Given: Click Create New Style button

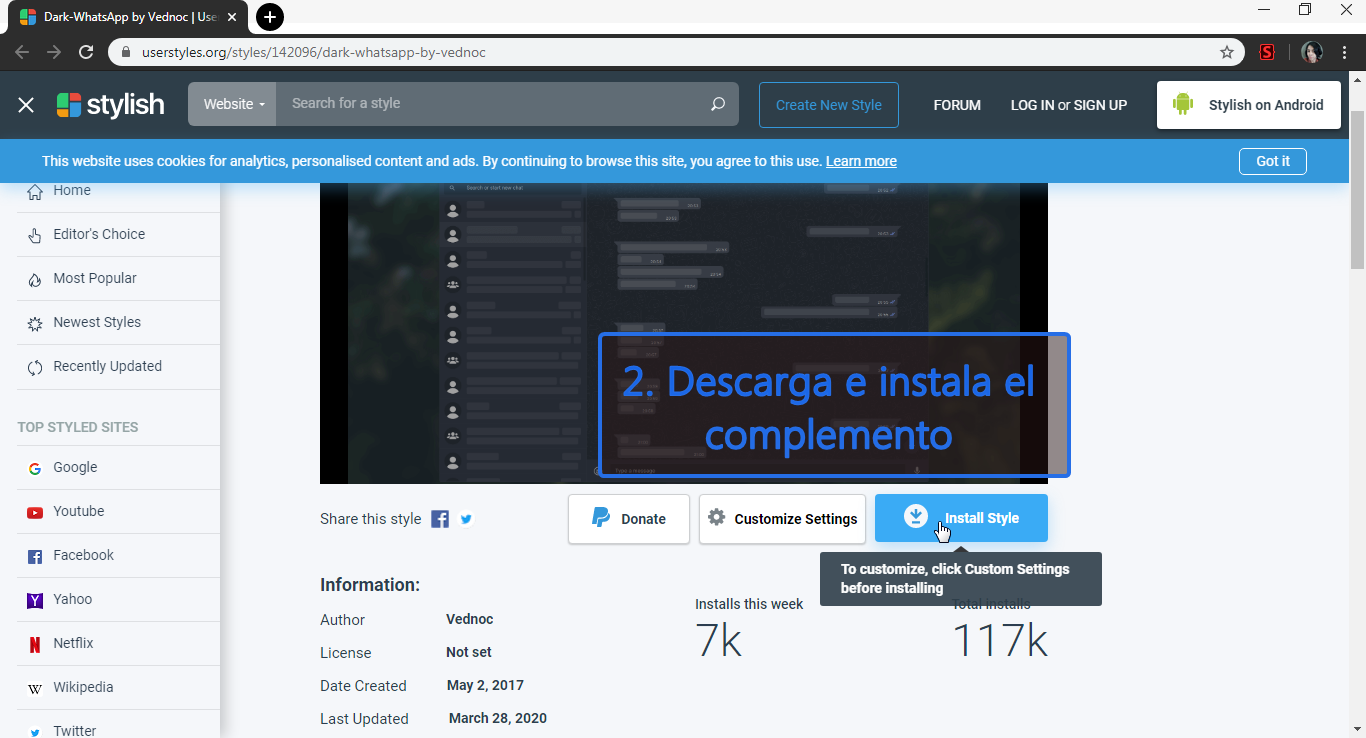Looking at the screenshot, I should coord(829,105).
